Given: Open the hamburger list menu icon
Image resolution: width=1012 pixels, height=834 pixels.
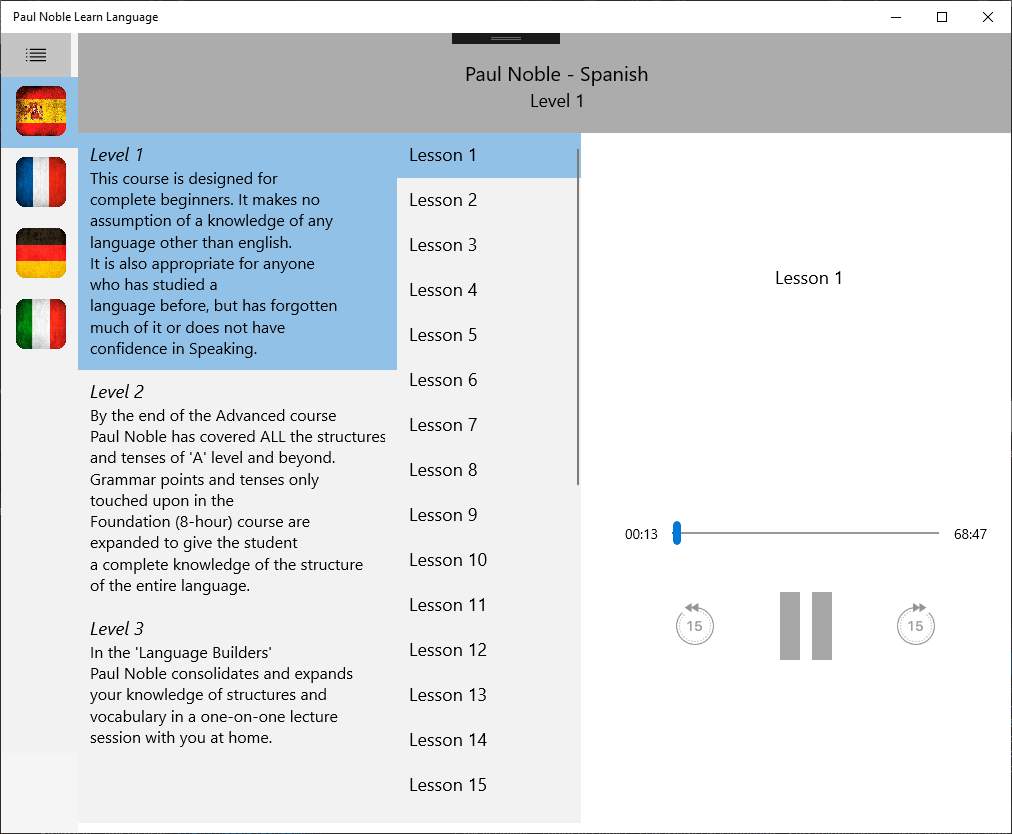Looking at the screenshot, I should coord(36,55).
